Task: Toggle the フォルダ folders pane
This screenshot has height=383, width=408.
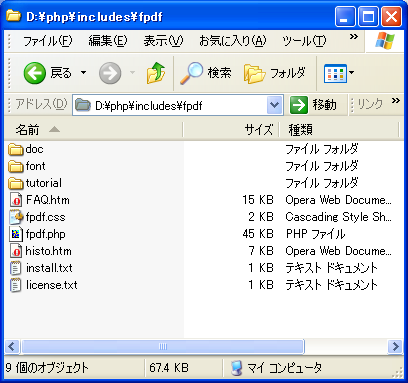Action: click(x=275, y=73)
